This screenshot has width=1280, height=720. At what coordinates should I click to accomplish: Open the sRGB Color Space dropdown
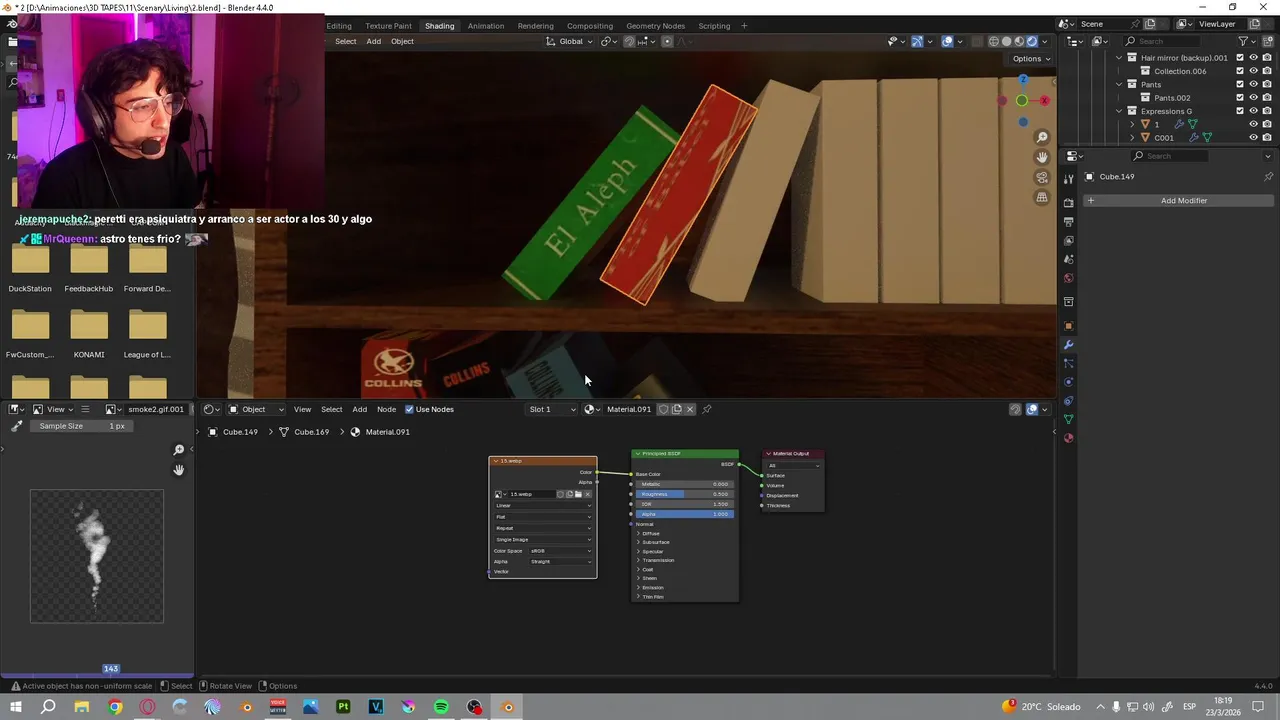(x=560, y=551)
